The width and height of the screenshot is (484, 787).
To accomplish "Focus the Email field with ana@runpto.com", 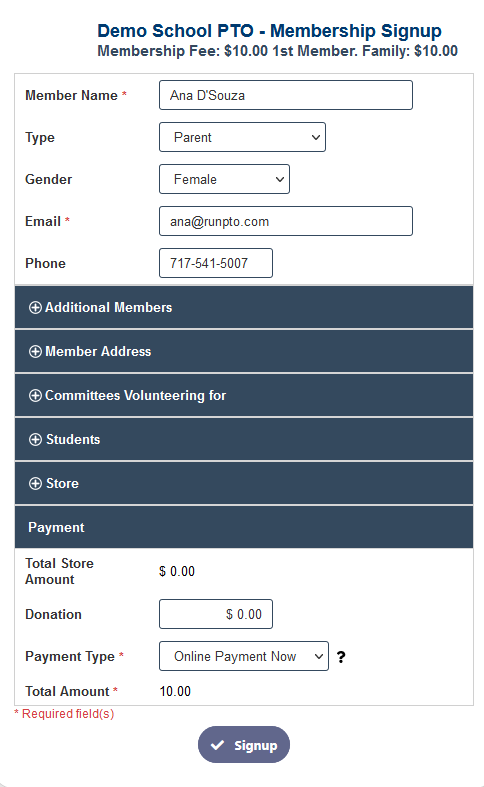I will tap(286, 221).
